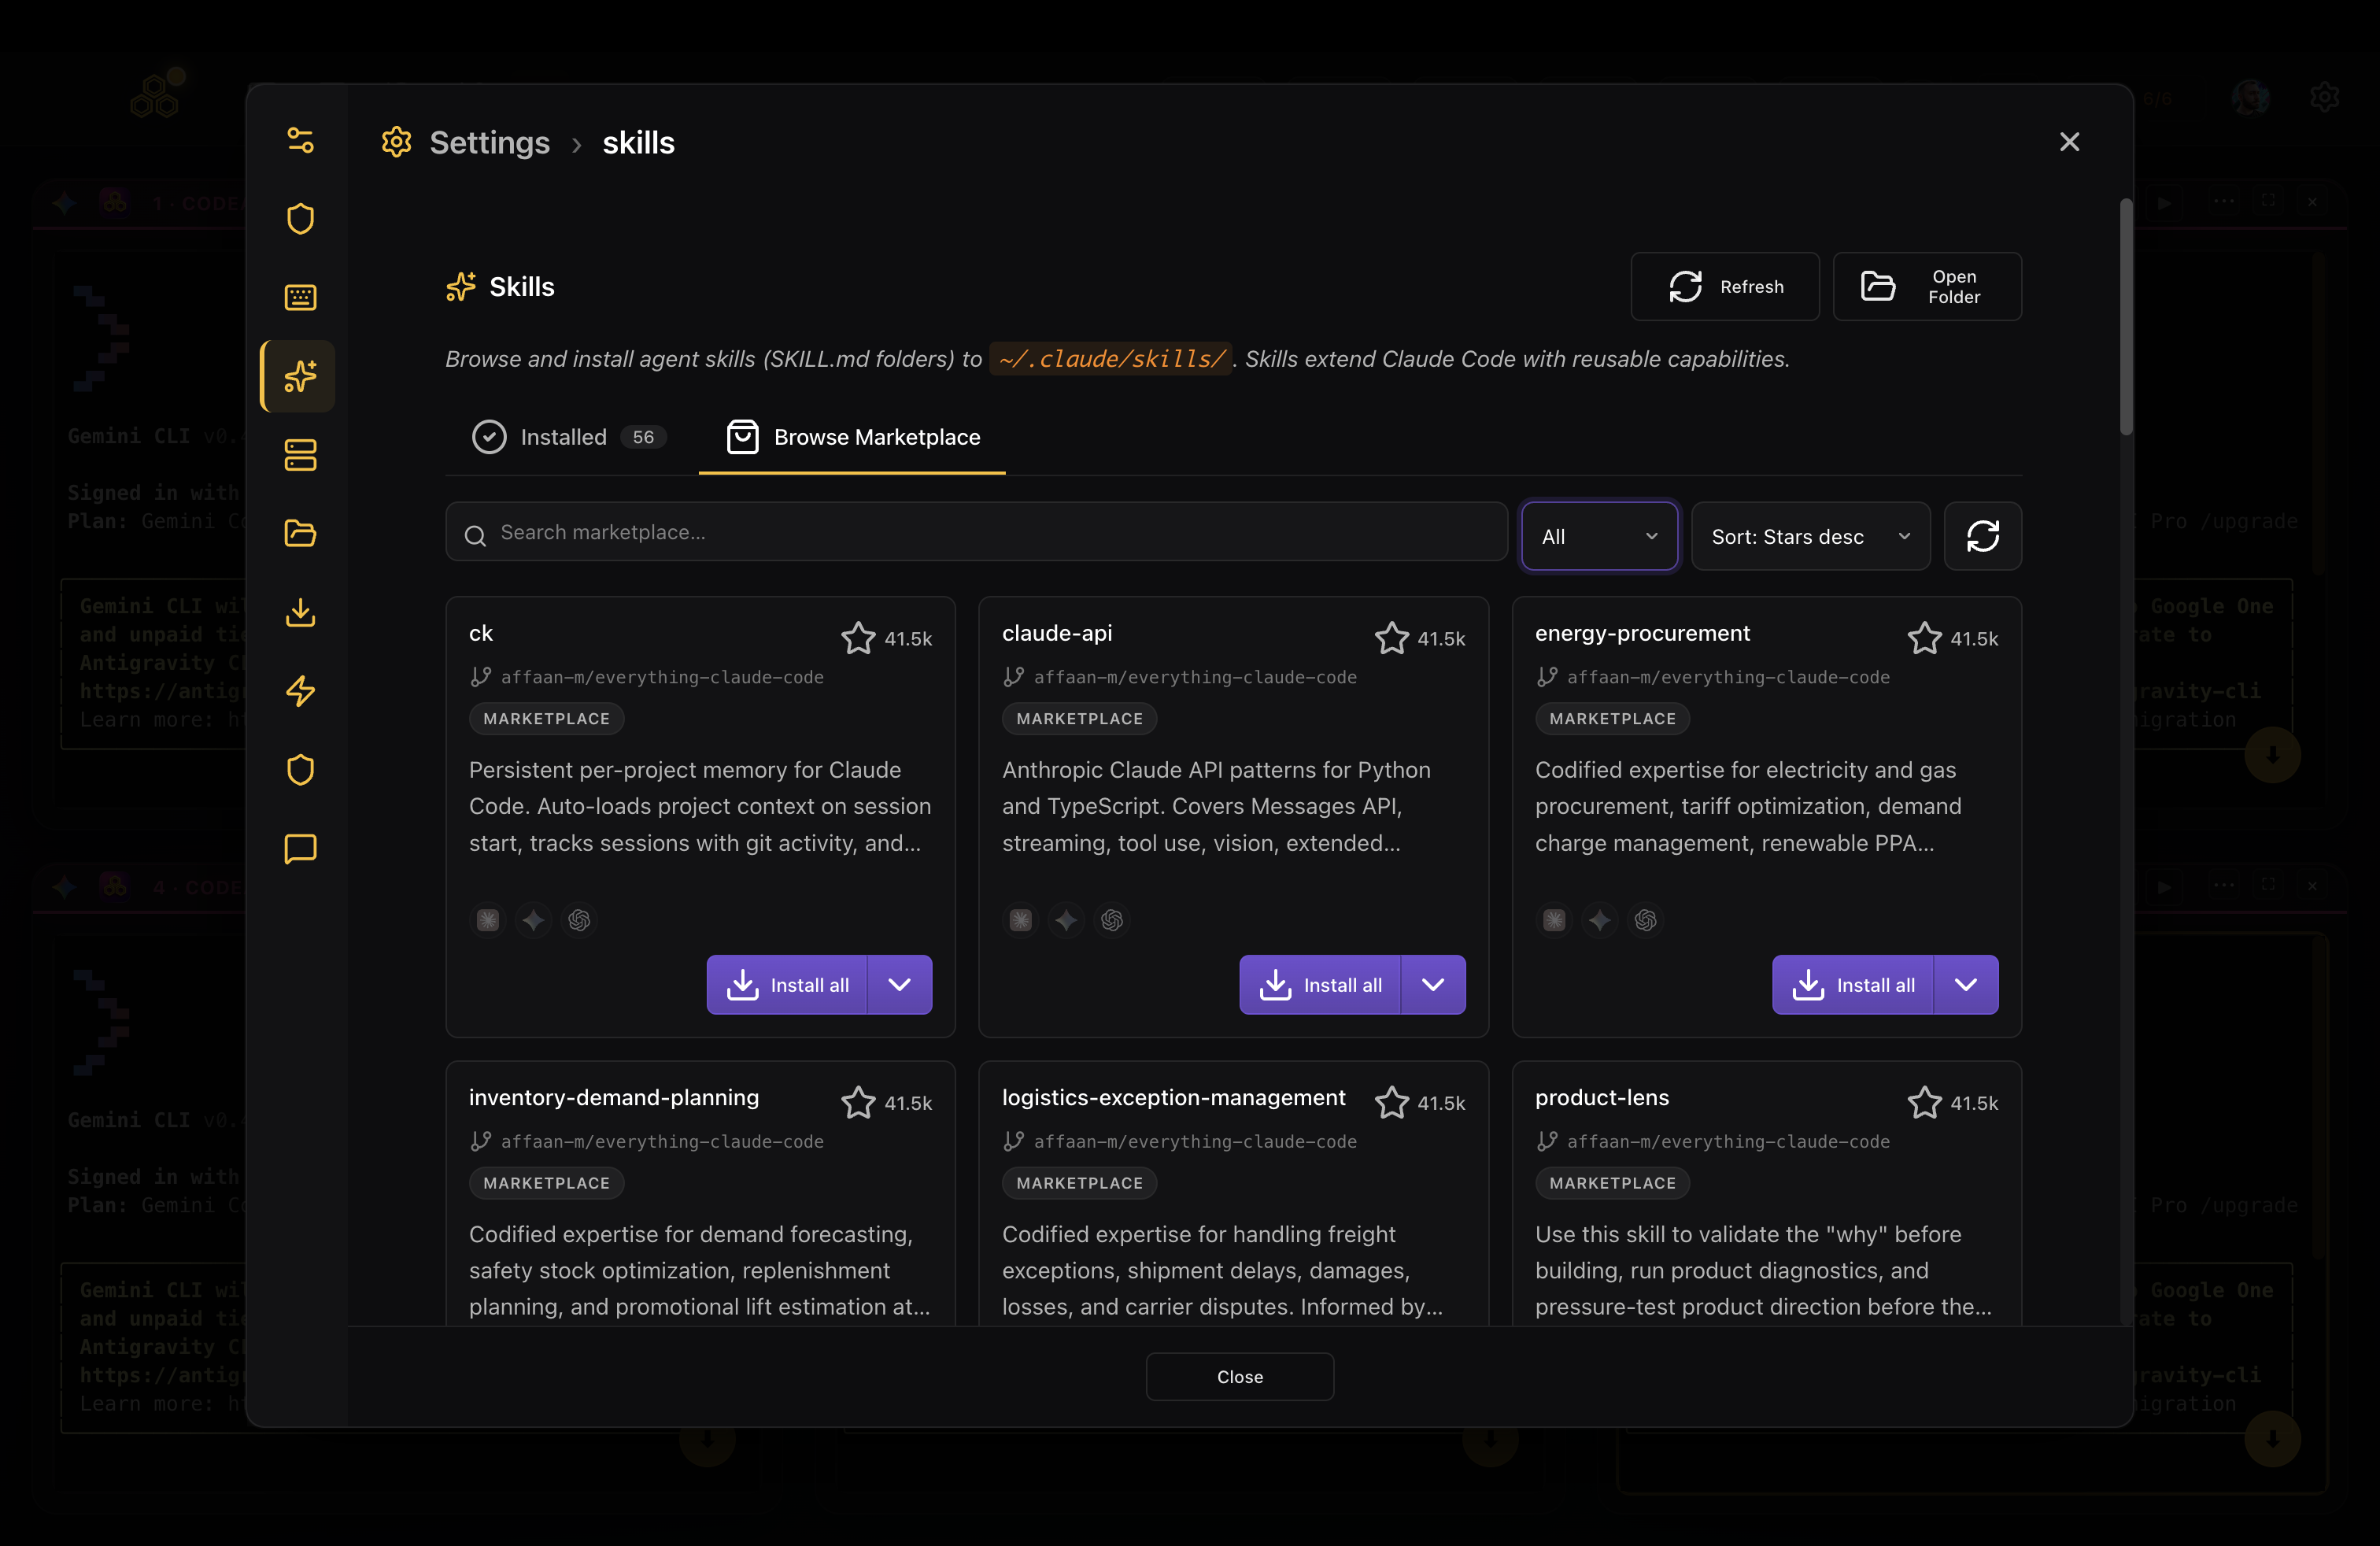Select the Skills sparkle sidebar icon
Image resolution: width=2380 pixels, height=1546 pixels.
tap(300, 376)
